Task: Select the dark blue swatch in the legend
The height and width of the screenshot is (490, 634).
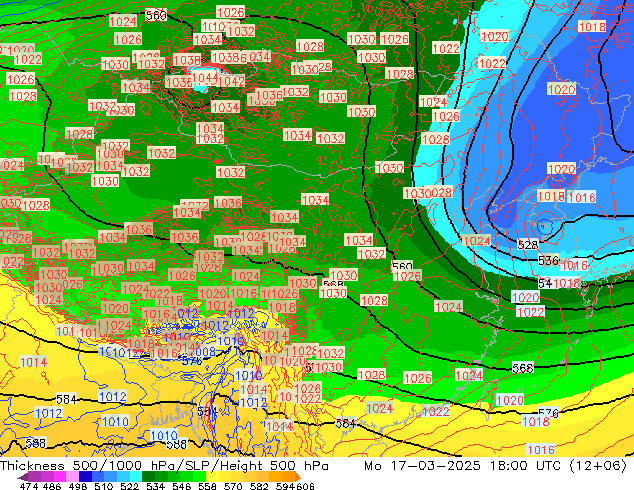Action: pos(85,476)
